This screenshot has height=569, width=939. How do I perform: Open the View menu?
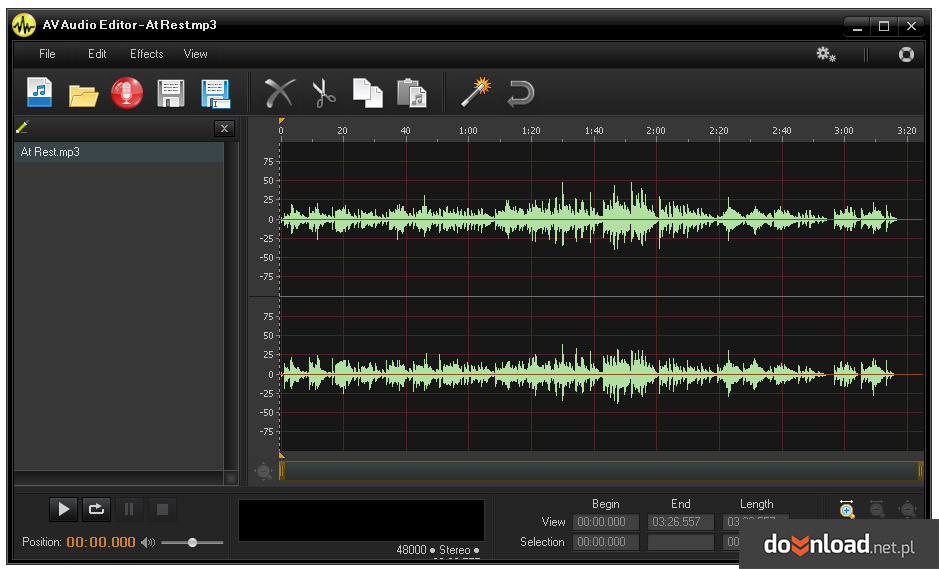tap(195, 54)
